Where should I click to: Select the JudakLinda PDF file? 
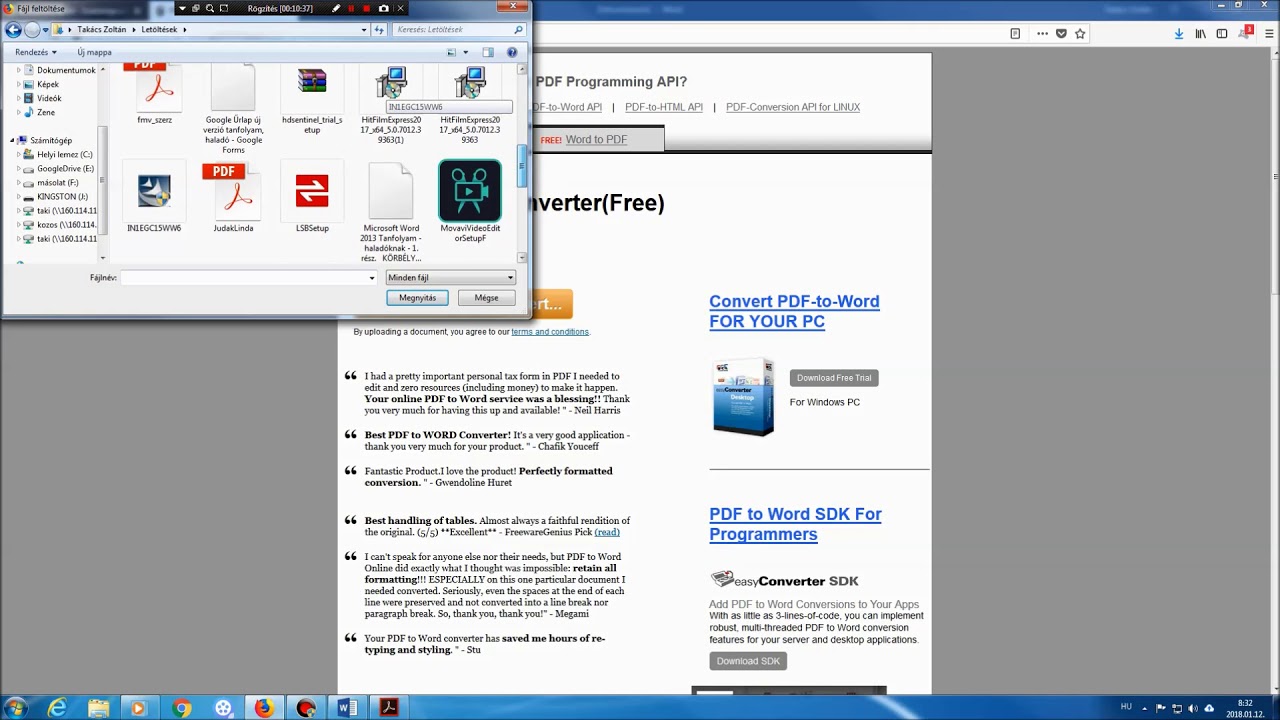(233, 198)
